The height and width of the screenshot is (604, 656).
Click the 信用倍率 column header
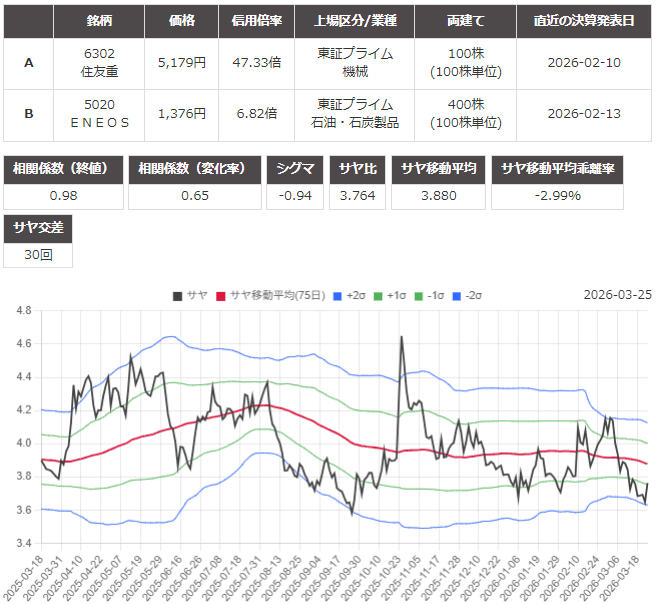(x=254, y=20)
